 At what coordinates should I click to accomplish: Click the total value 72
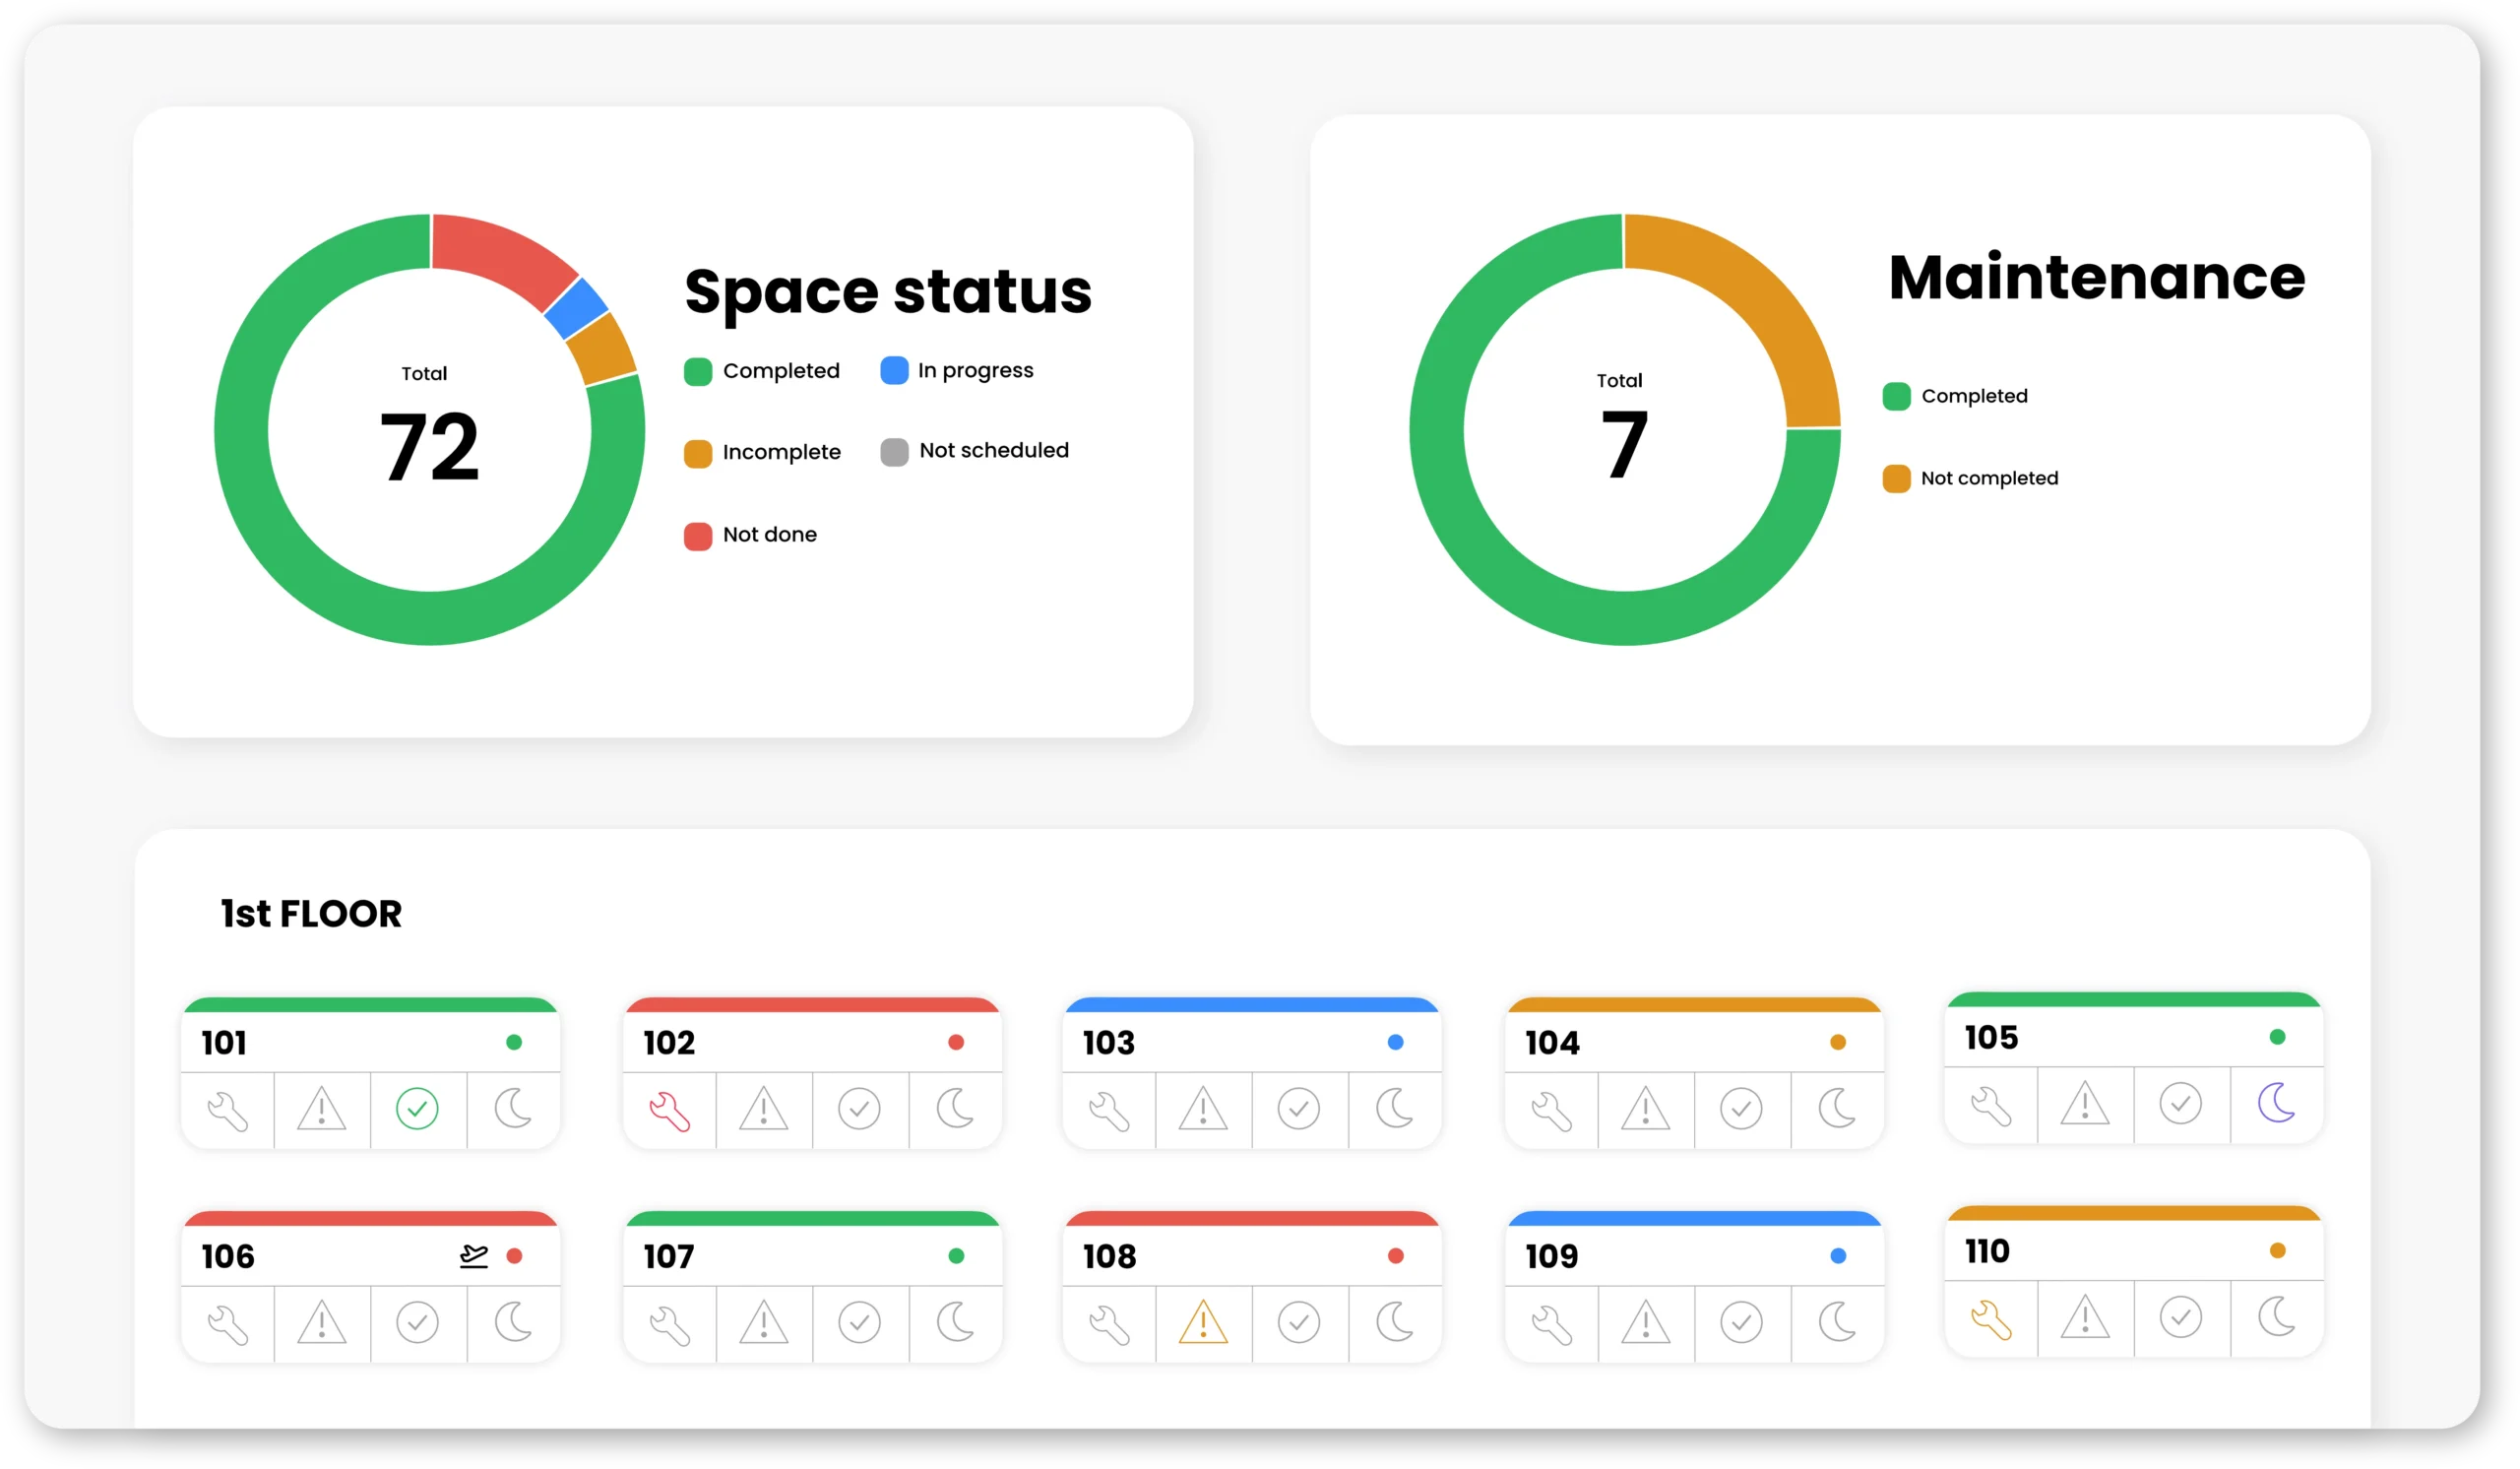pos(430,447)
